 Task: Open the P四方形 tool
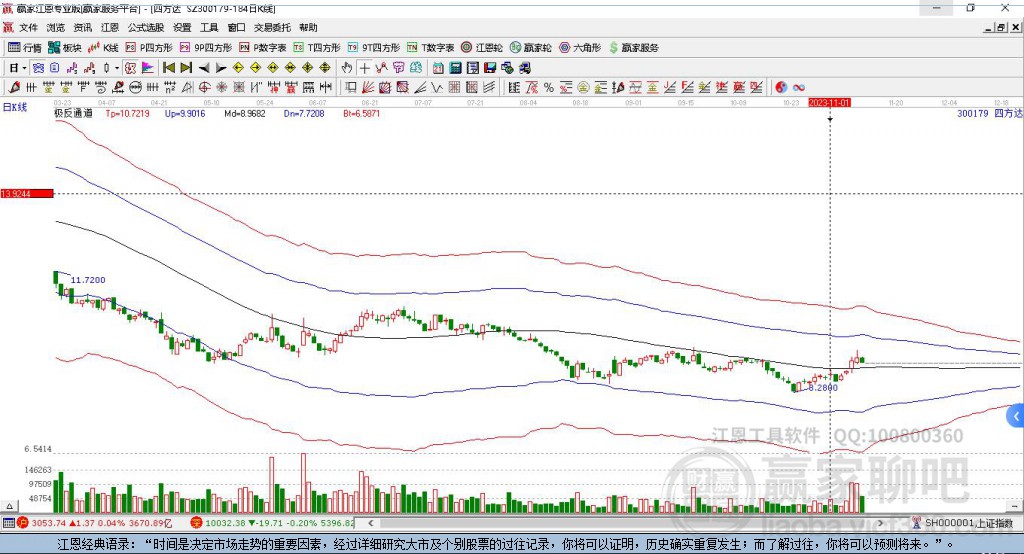149,48
